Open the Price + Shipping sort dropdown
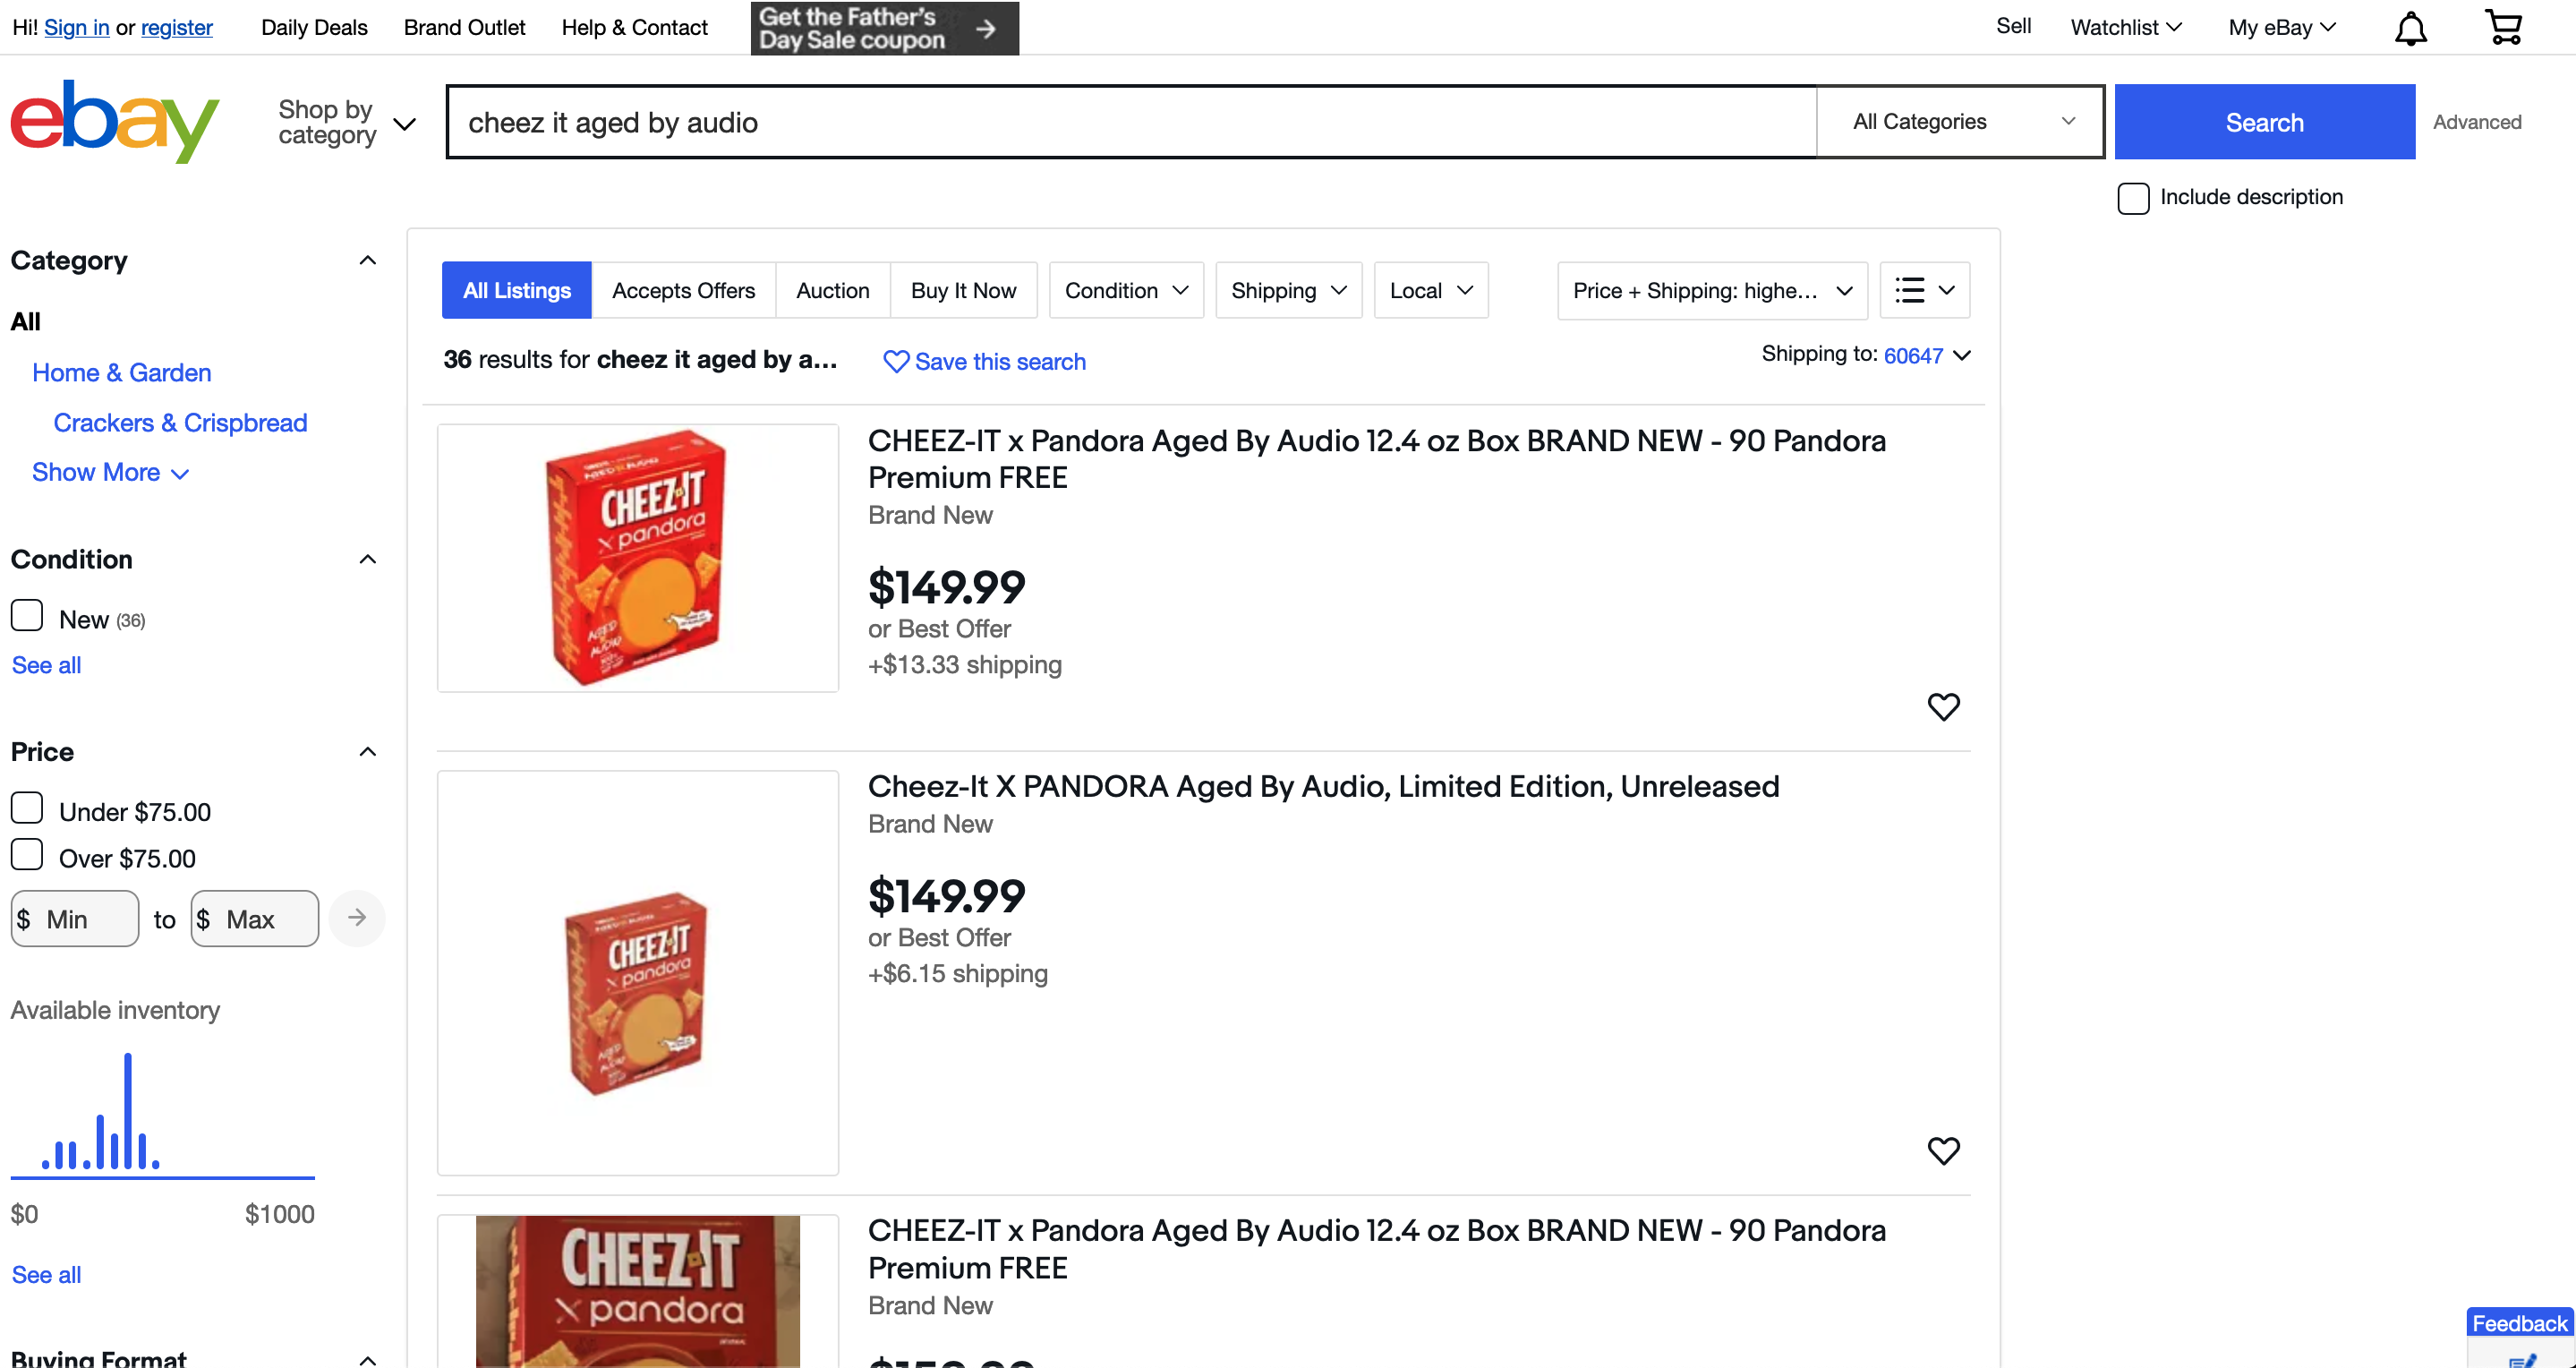Image resolution: width=2576 pixels, height=1368 pixels. coord(1711,291)
